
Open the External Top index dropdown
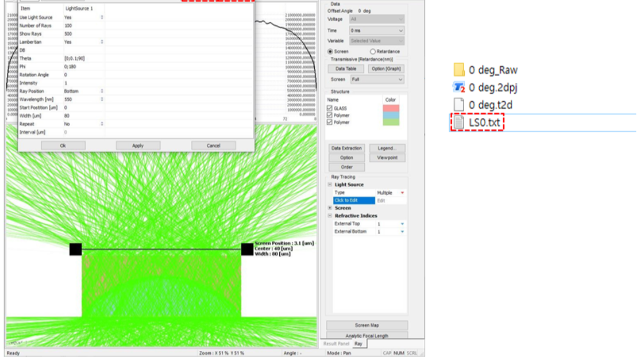point(402,224)
